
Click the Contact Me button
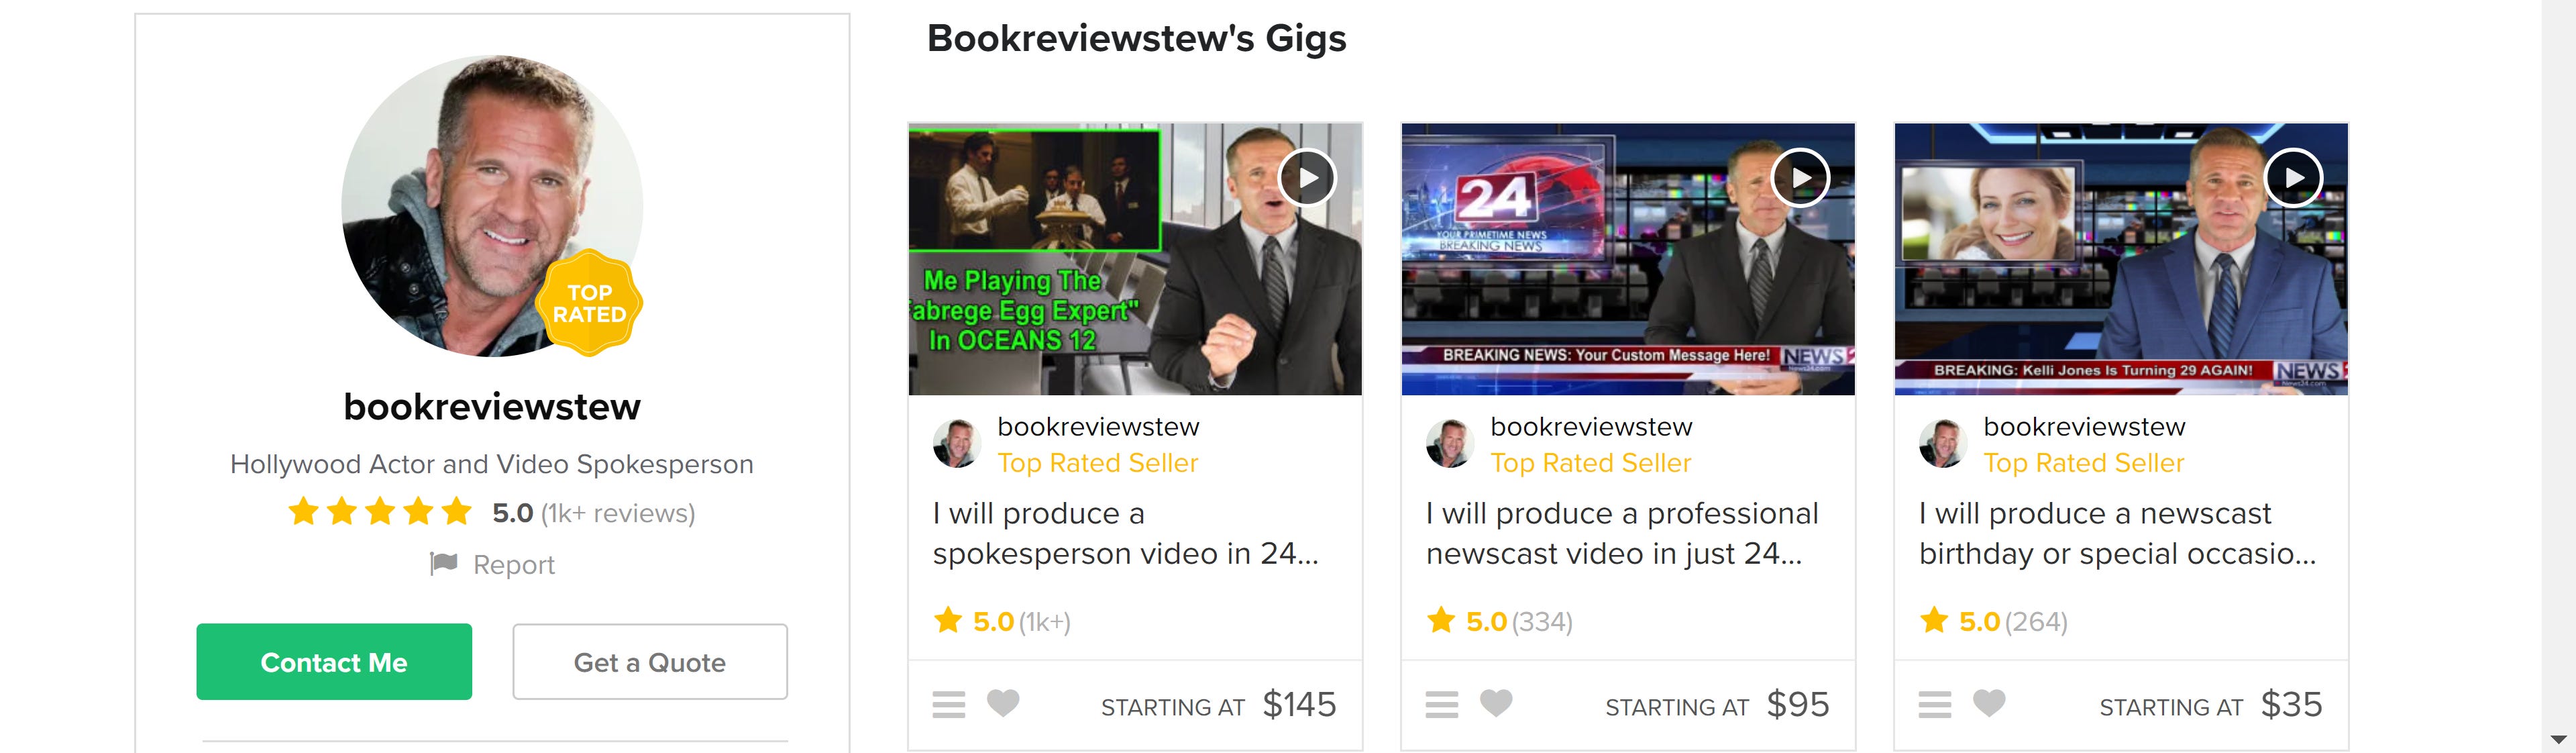pos(334,662)
